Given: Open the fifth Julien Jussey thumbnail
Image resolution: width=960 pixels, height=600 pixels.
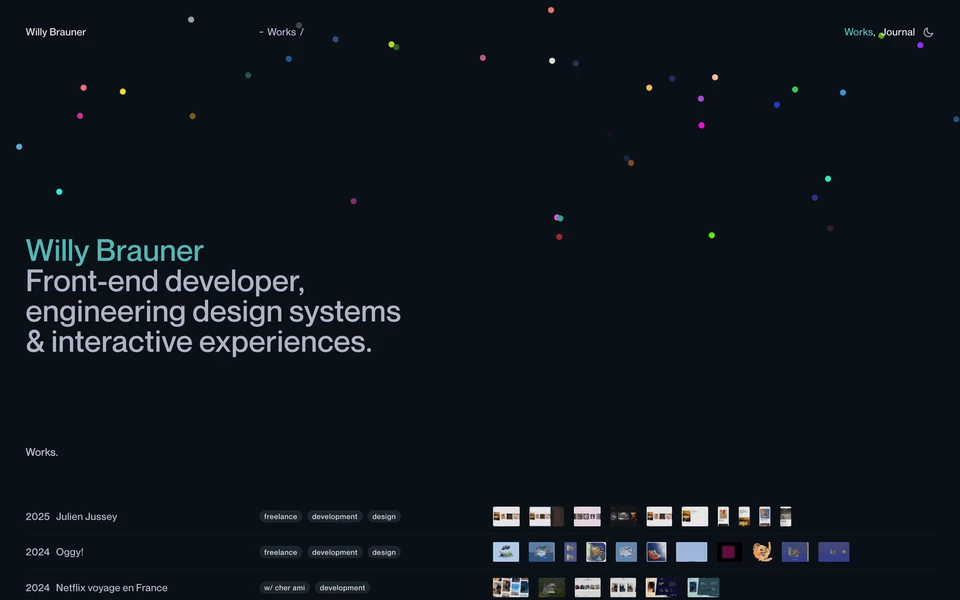Looking at the screenshot, I should point(659,516).
